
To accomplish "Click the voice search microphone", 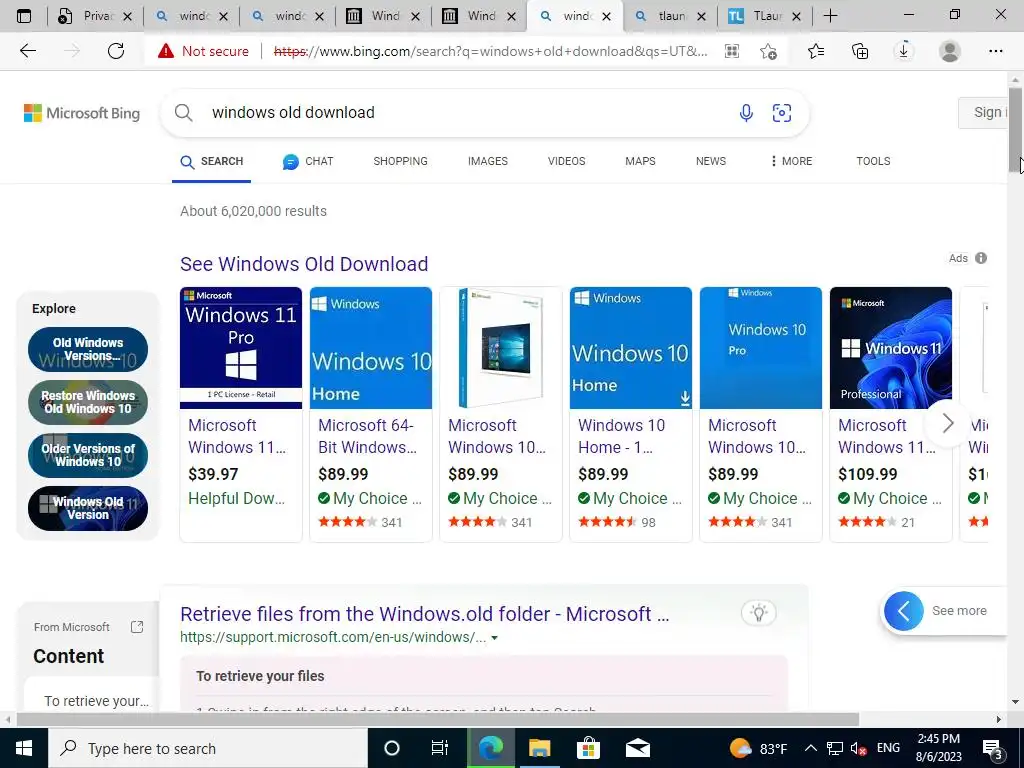I will 746,113.
